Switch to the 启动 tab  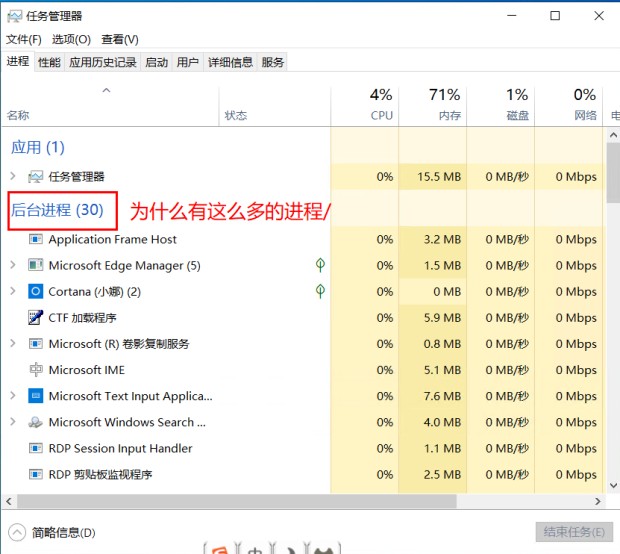coord(157,62)
